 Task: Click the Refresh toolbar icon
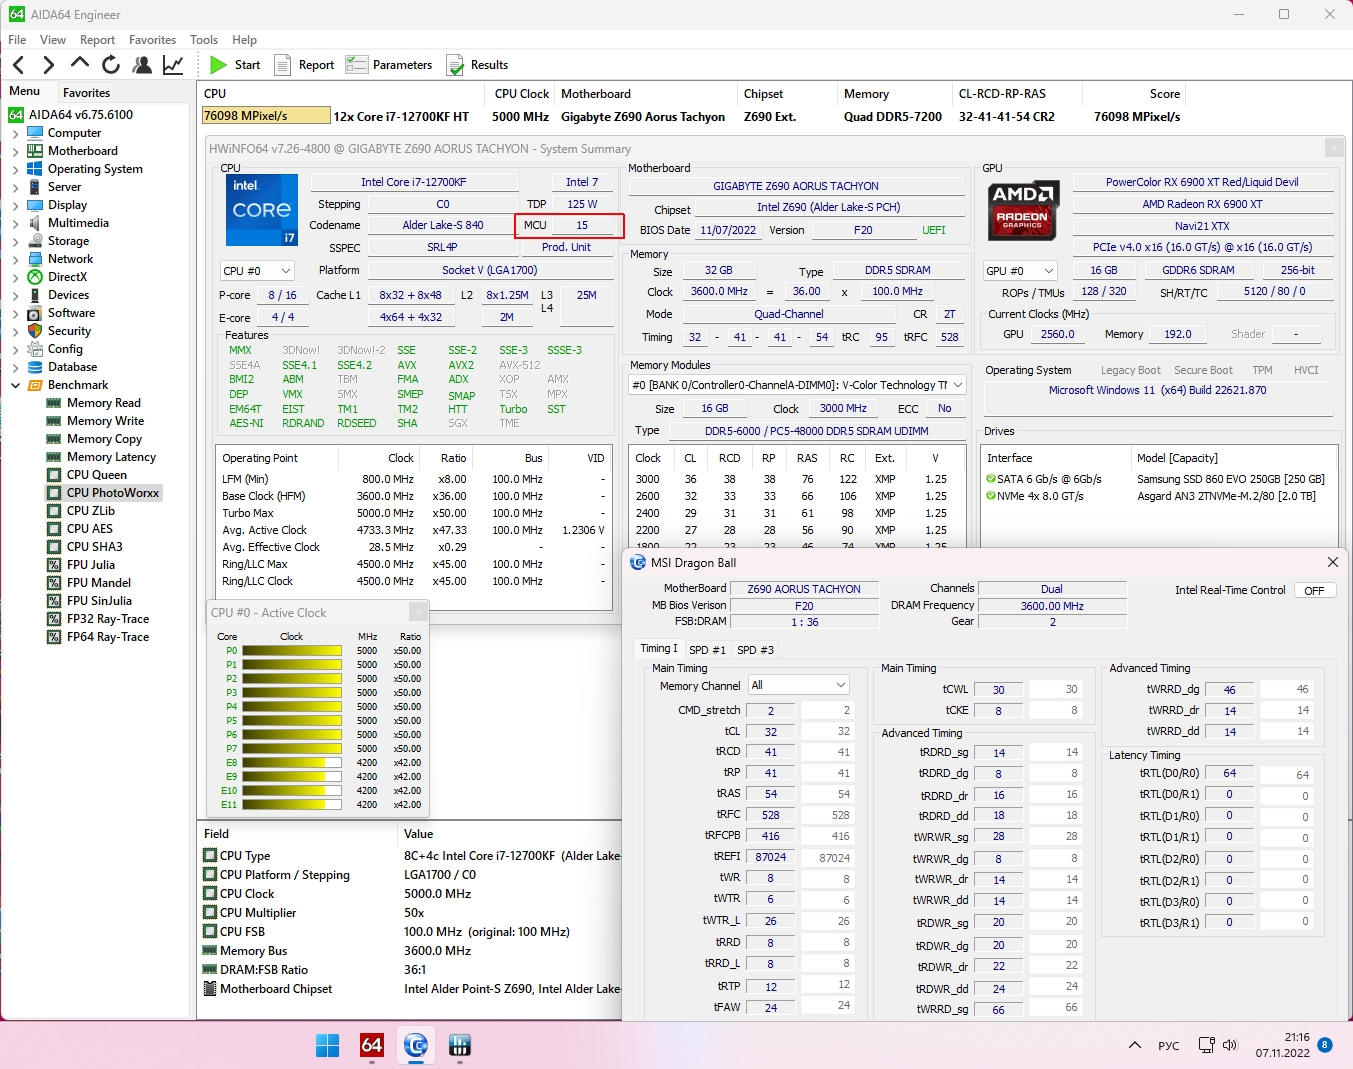[111, 65]
